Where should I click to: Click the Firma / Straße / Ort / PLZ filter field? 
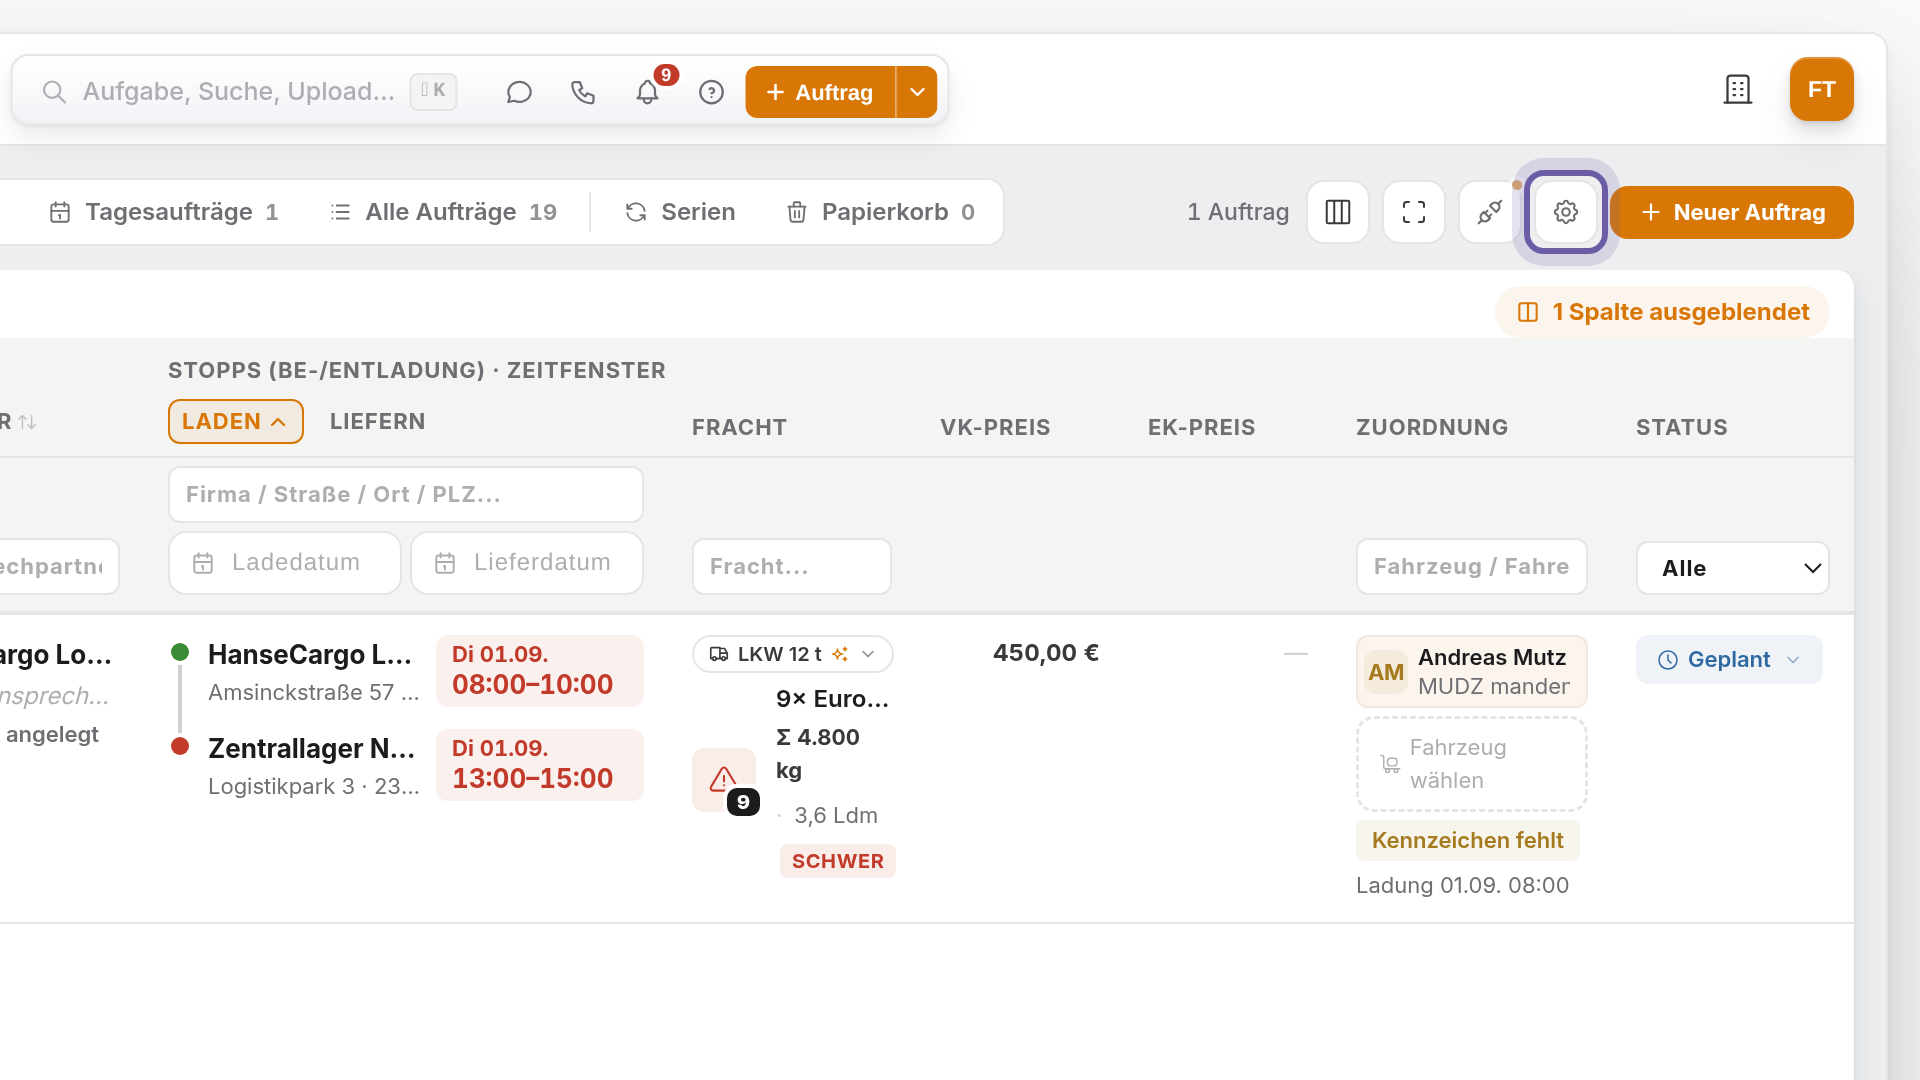[x=405, y=494]
